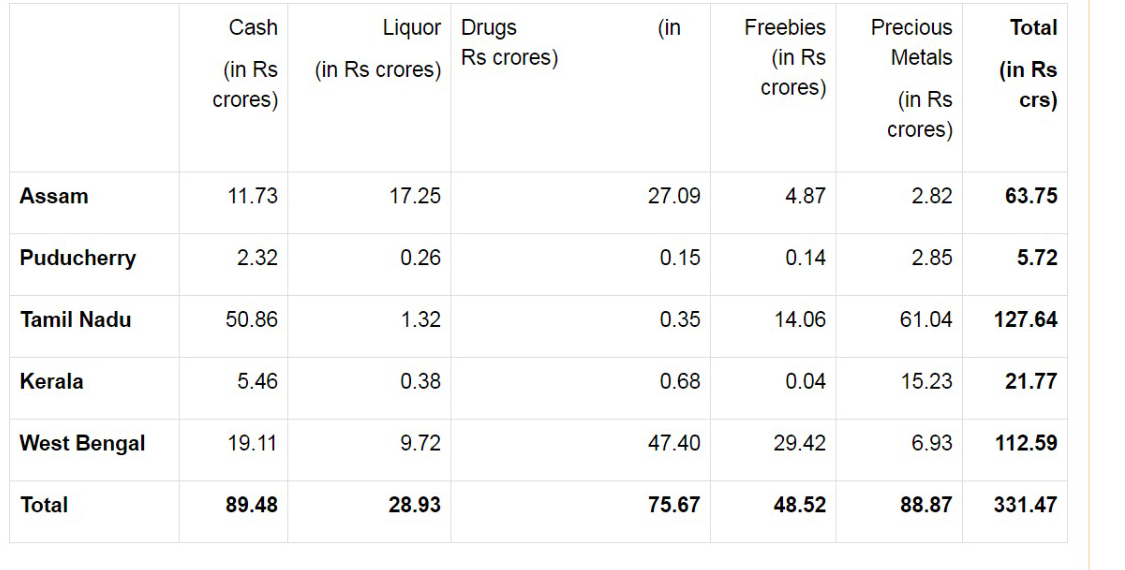Select the Puducherry row label
Image resolution: width=1125 pixels, height=570 pixels.
click(76, 259)
